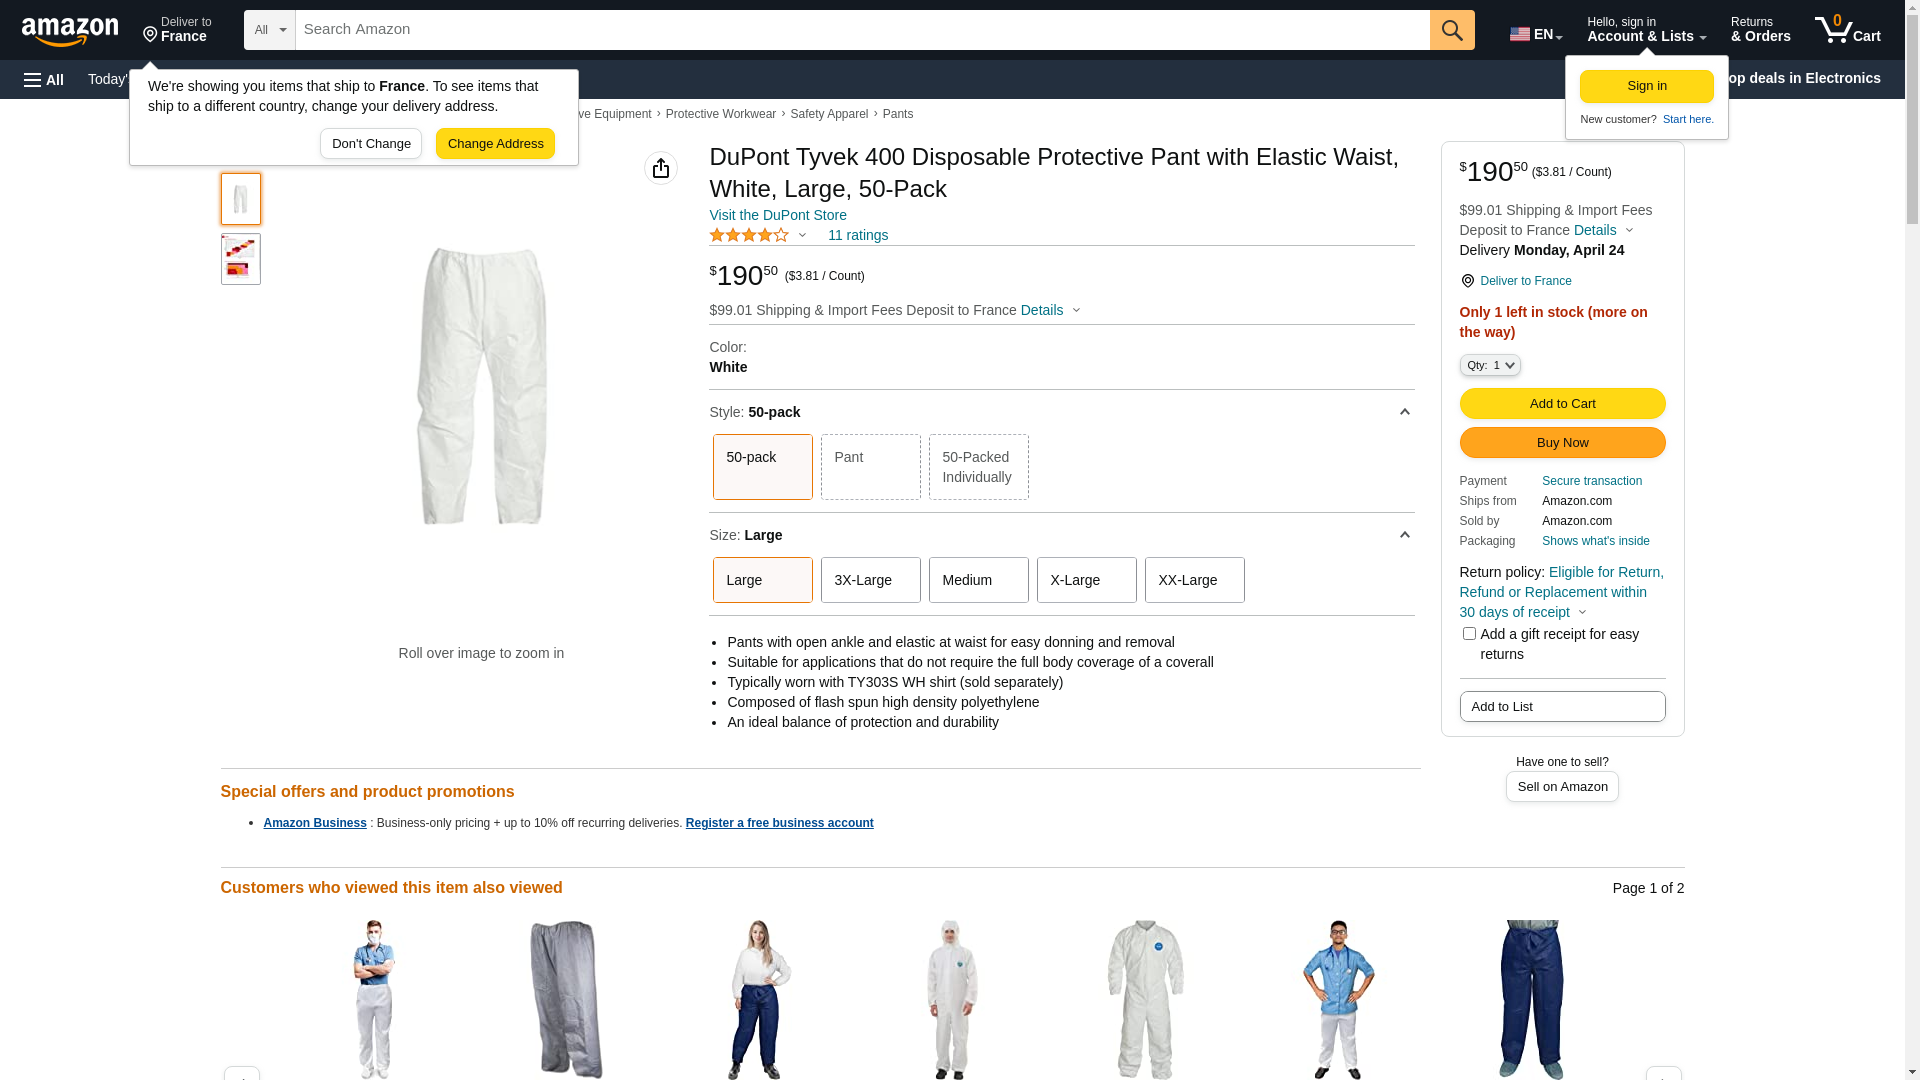
Task: Open the EN language flag selector
Action: (1535, 34)
